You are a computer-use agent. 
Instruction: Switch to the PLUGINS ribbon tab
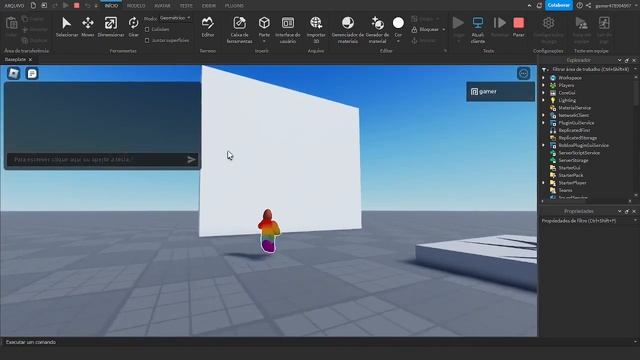pyautogui.click(x=234, y=6)
